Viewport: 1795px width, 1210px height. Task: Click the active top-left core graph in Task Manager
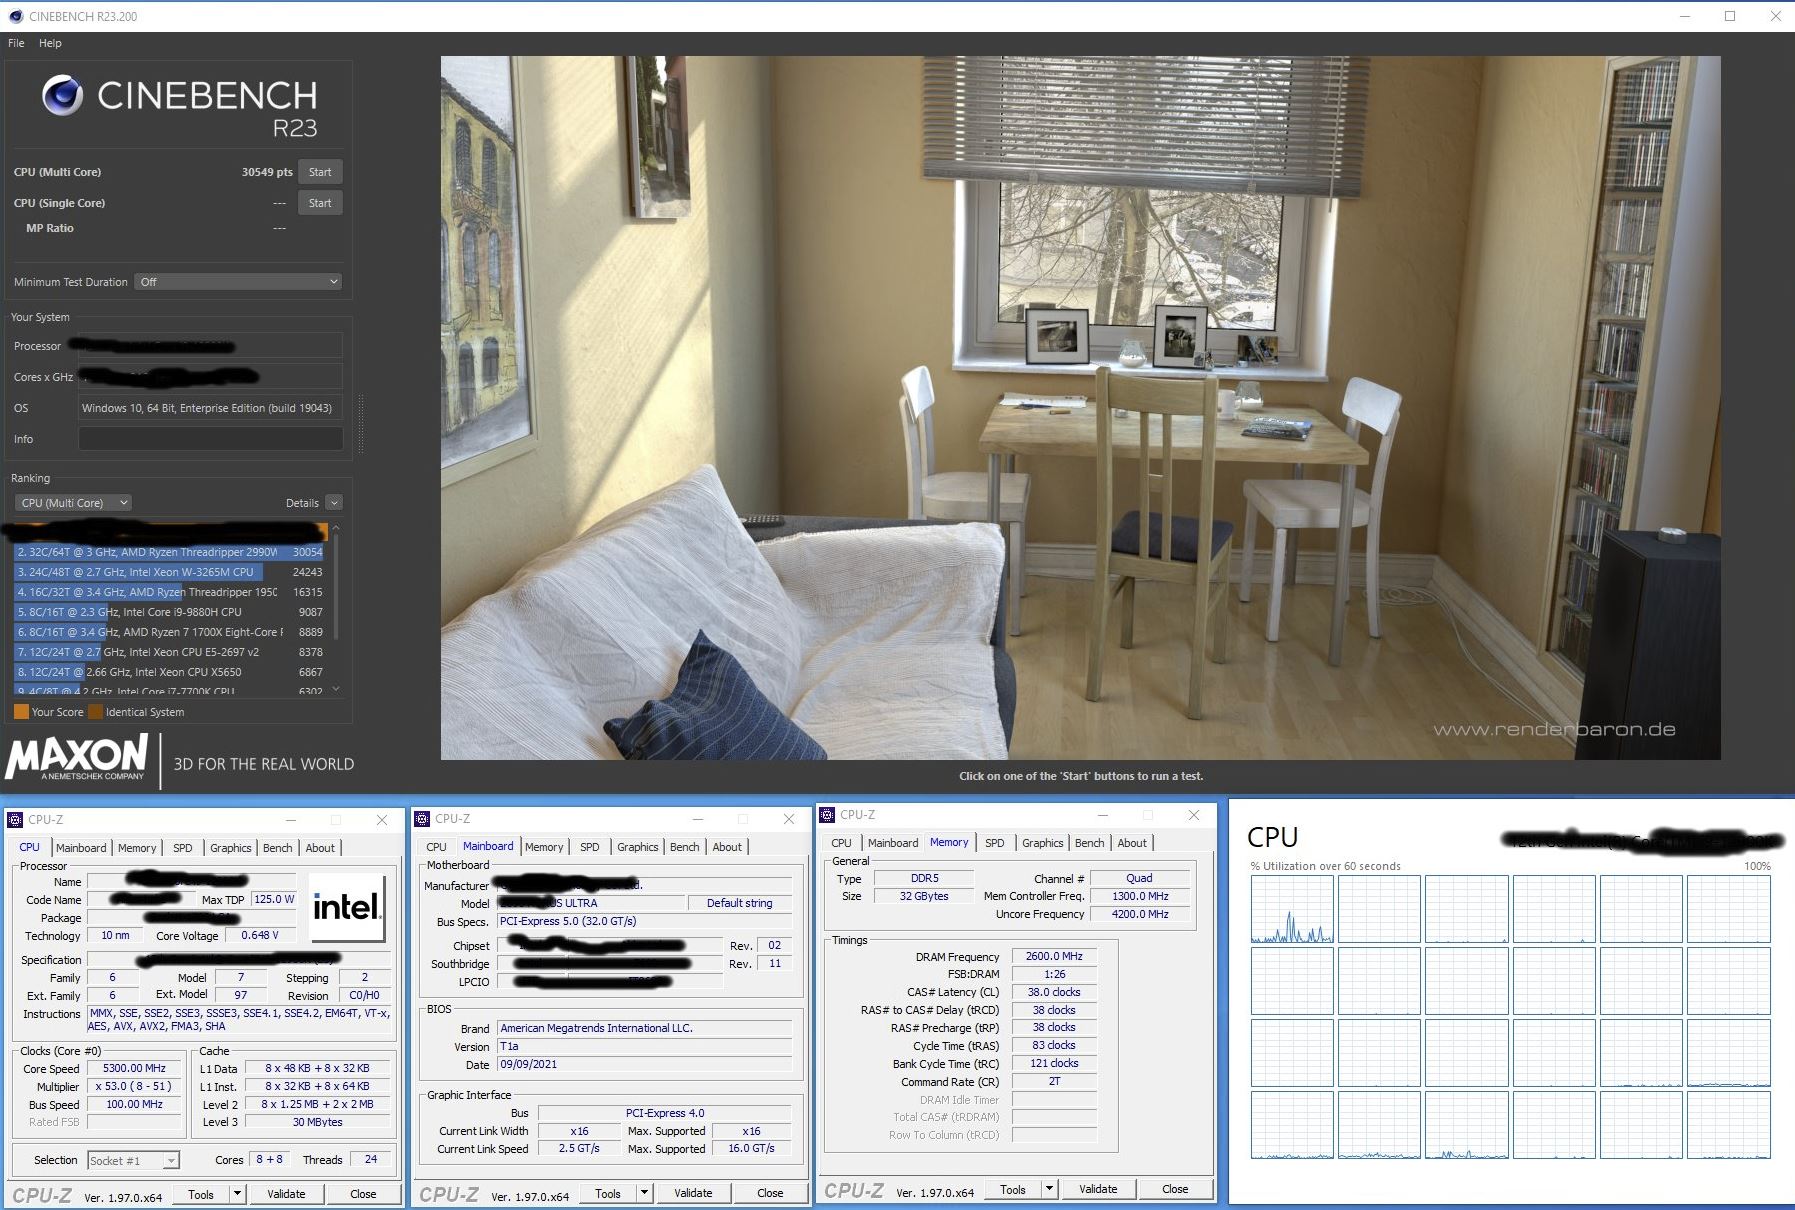(1292, 909)
